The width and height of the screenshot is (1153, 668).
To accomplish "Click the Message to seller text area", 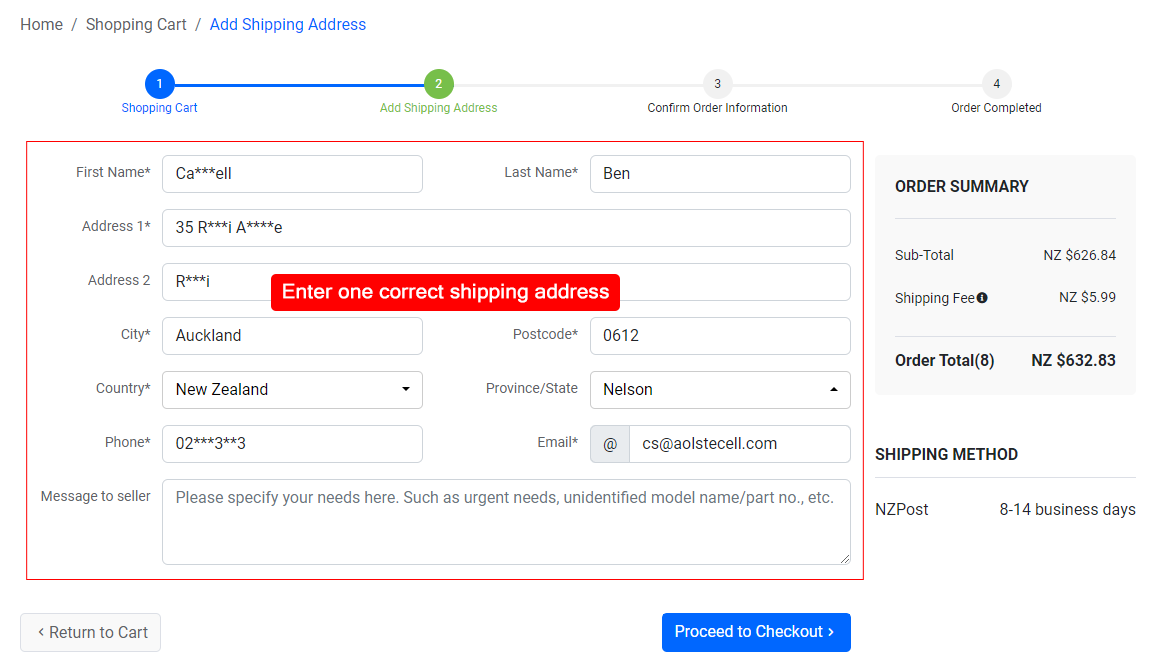I will (505, 522).
